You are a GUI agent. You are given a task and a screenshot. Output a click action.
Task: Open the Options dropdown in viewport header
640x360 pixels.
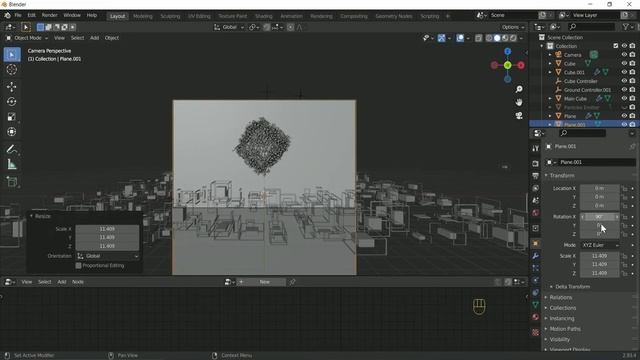tap(513, 27)
